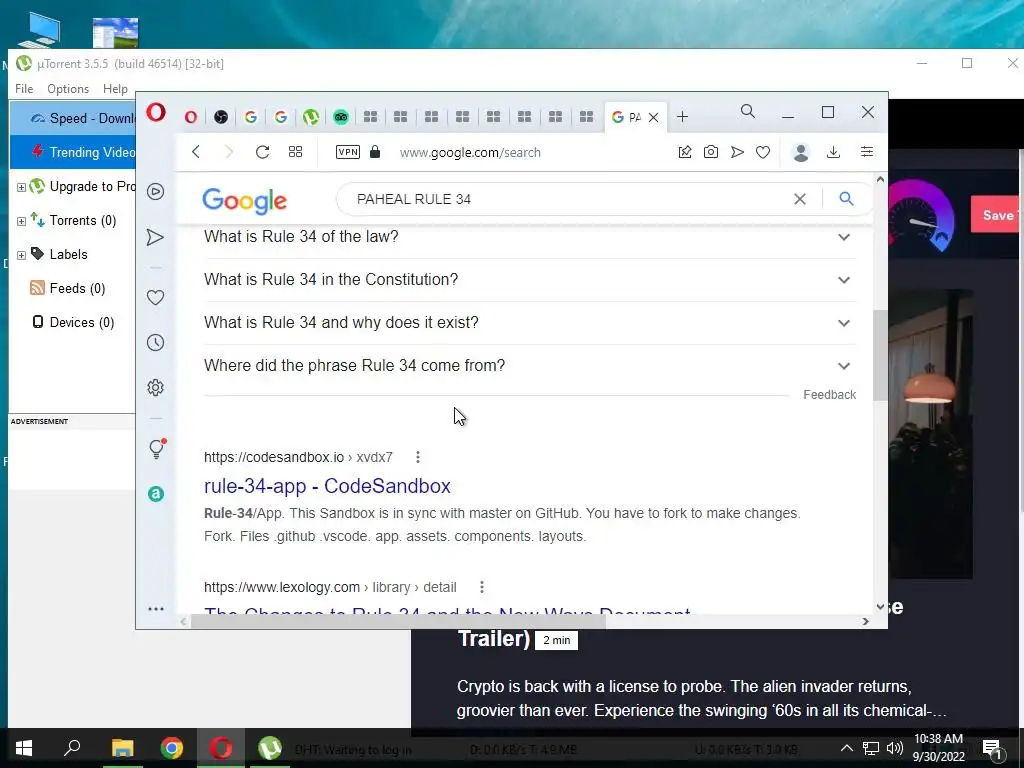Click Save button in uTorrent ad
This screenshot has height=768, width=1024.
pos(997,215)
